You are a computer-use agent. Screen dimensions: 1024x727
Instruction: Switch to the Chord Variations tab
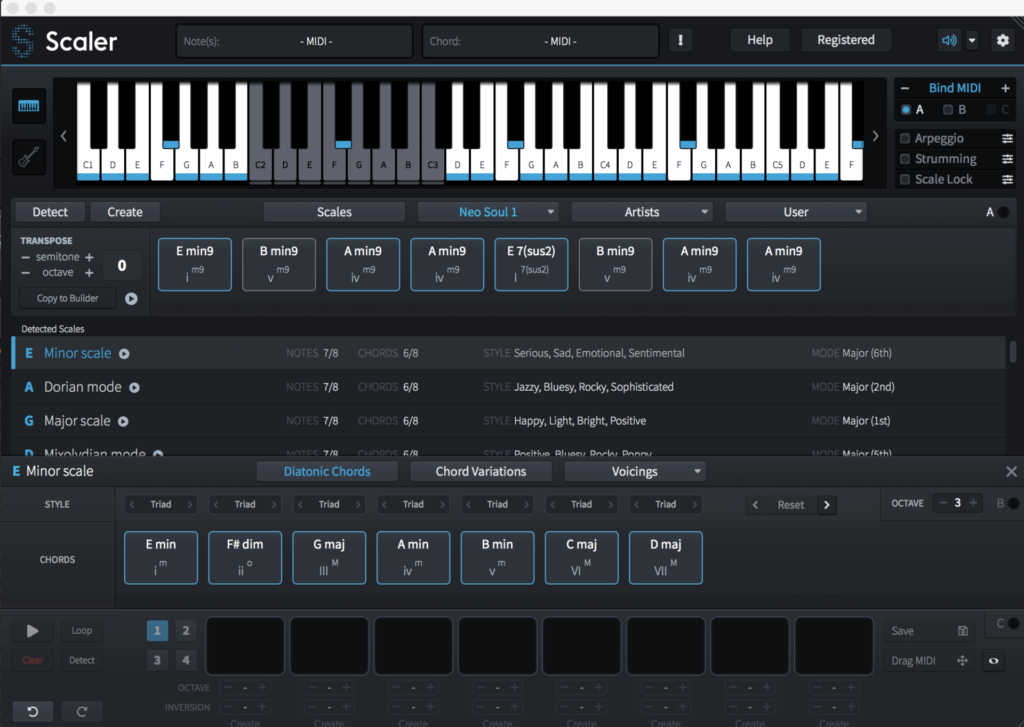pyautogui.click(x=481, y=471)
